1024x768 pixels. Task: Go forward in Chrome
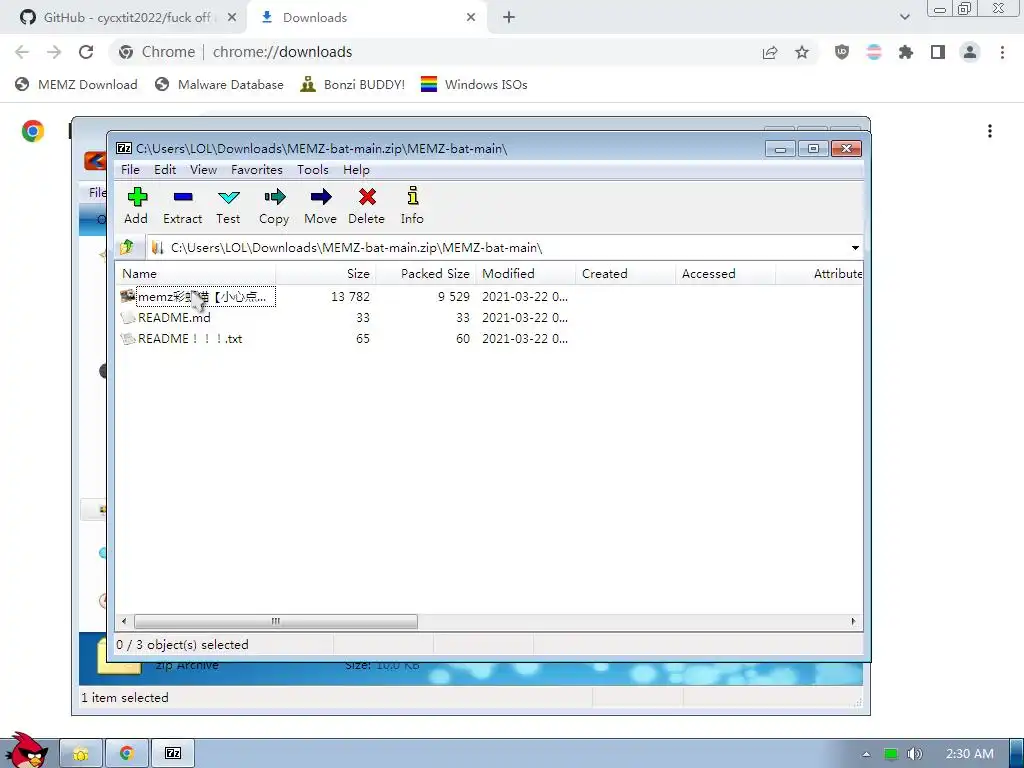[54, 52]
